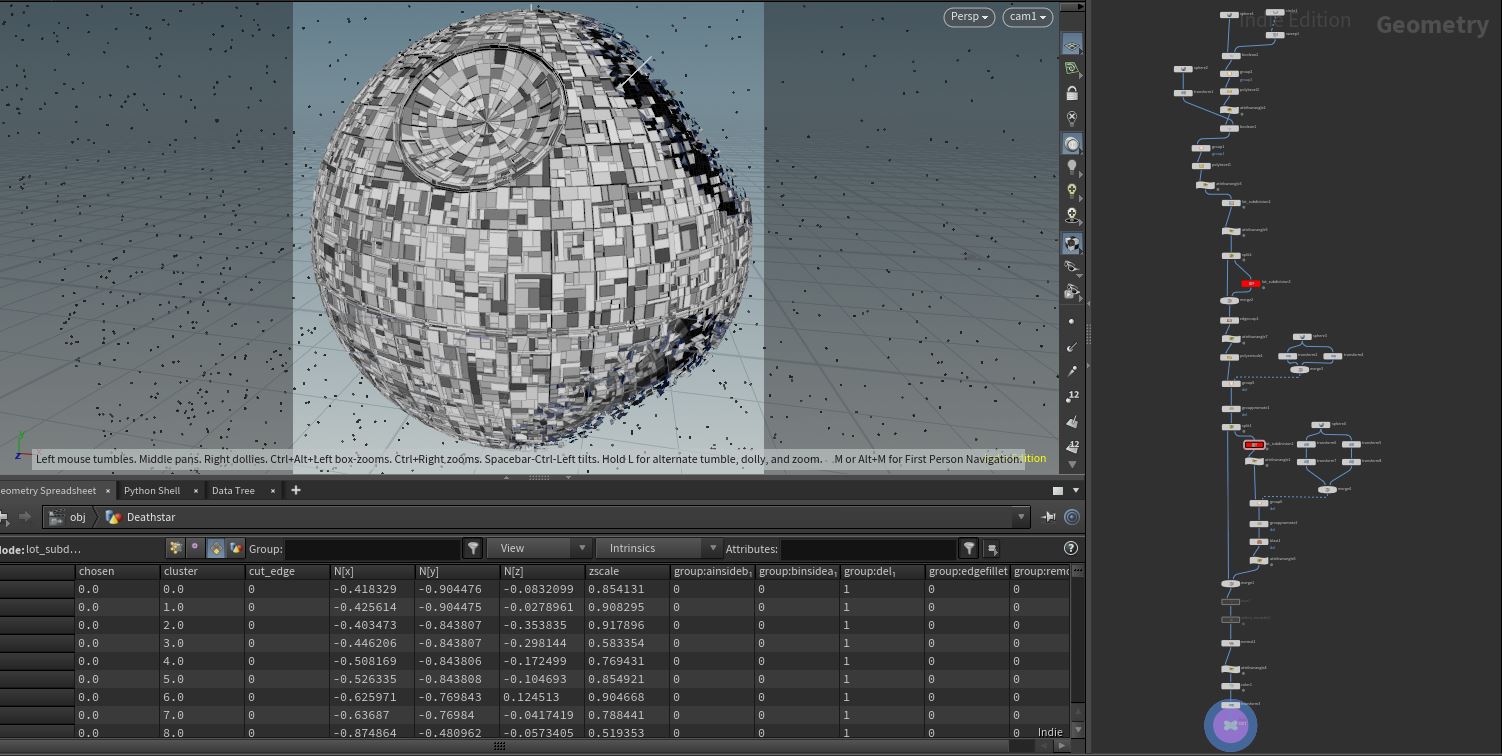Select the red lot_subdivision node above merge2
The image size is (1502, 756).
[1251, 283]
